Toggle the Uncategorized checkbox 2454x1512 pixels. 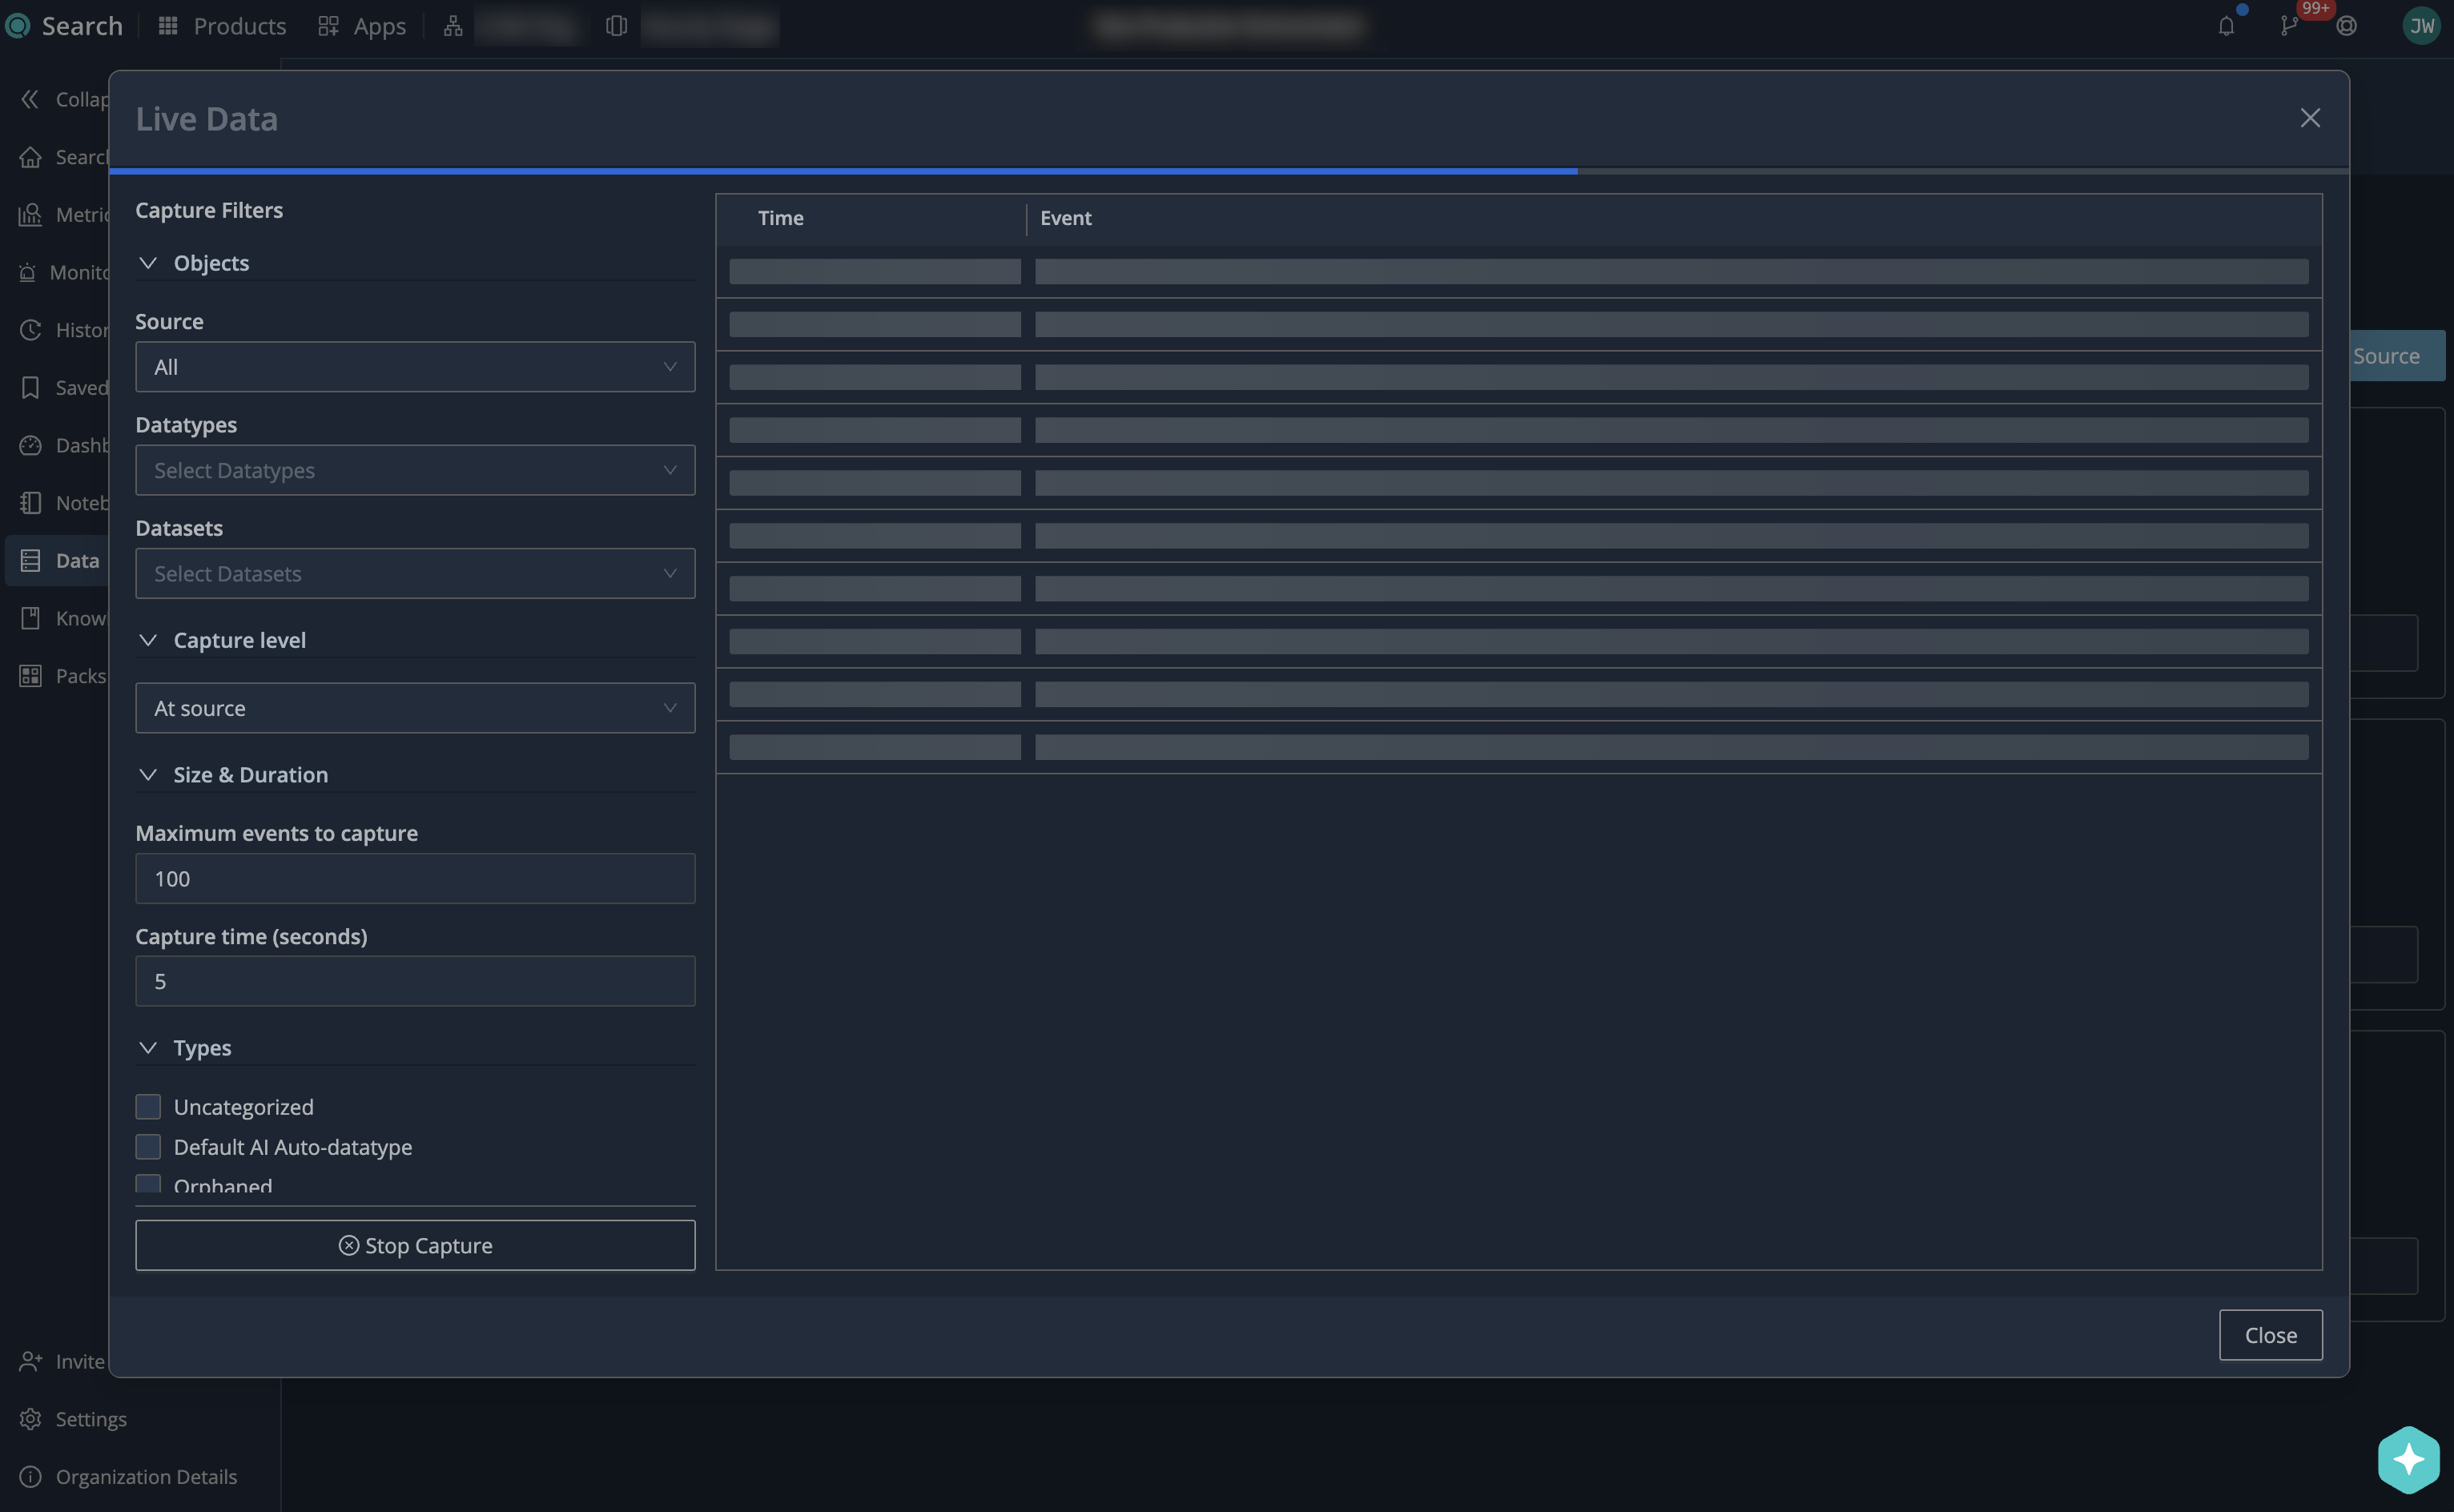(148, 1106)
